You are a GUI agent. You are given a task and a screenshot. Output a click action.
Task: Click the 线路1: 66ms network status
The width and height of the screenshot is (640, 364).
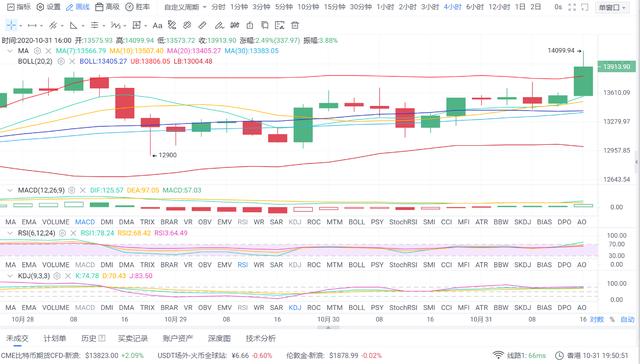519,355
